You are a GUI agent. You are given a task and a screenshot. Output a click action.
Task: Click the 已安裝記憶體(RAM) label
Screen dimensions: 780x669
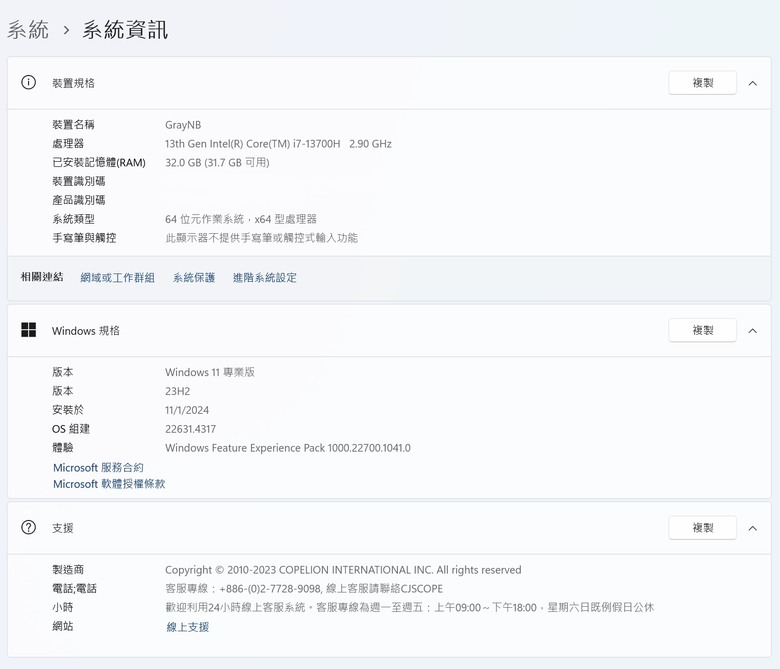(99, 163)
